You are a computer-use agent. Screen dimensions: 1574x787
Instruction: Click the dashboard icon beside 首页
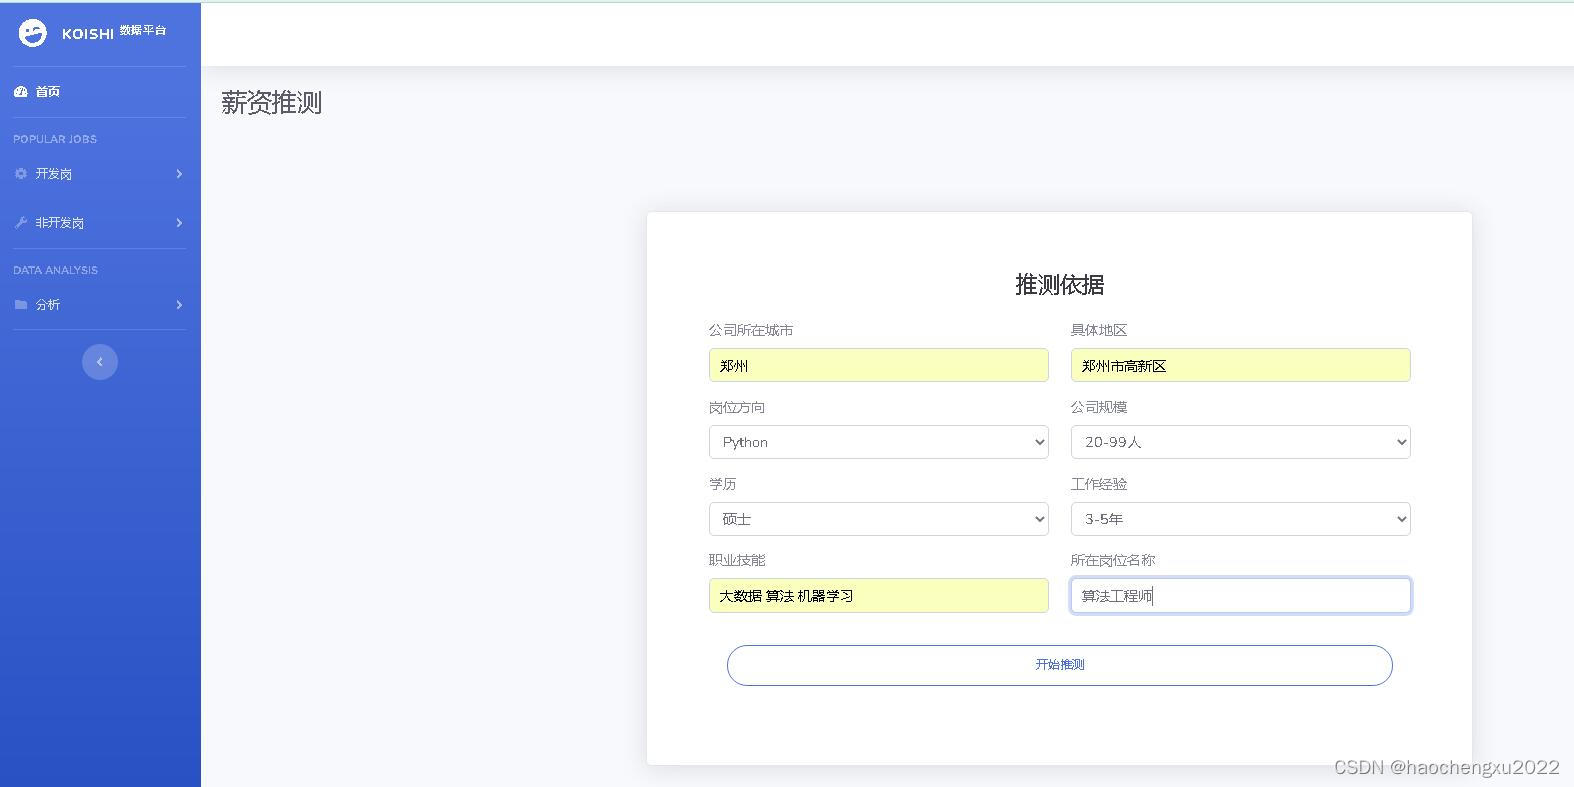(x=21, y=91)
